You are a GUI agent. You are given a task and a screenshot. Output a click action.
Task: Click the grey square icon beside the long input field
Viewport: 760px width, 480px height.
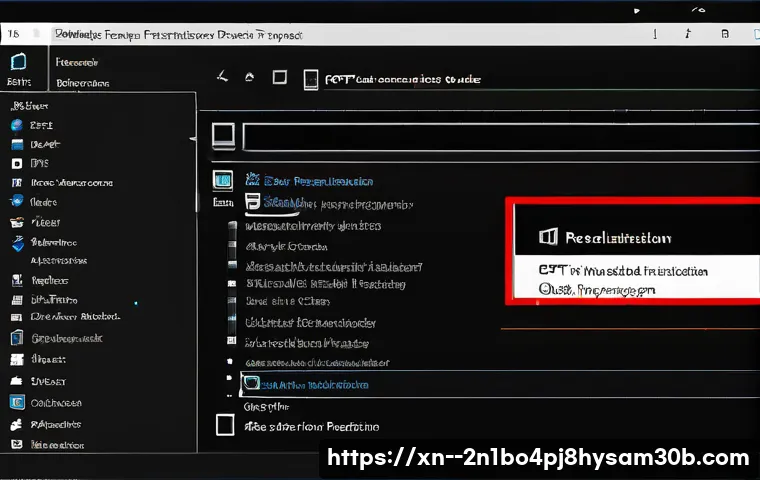point(223,135)
